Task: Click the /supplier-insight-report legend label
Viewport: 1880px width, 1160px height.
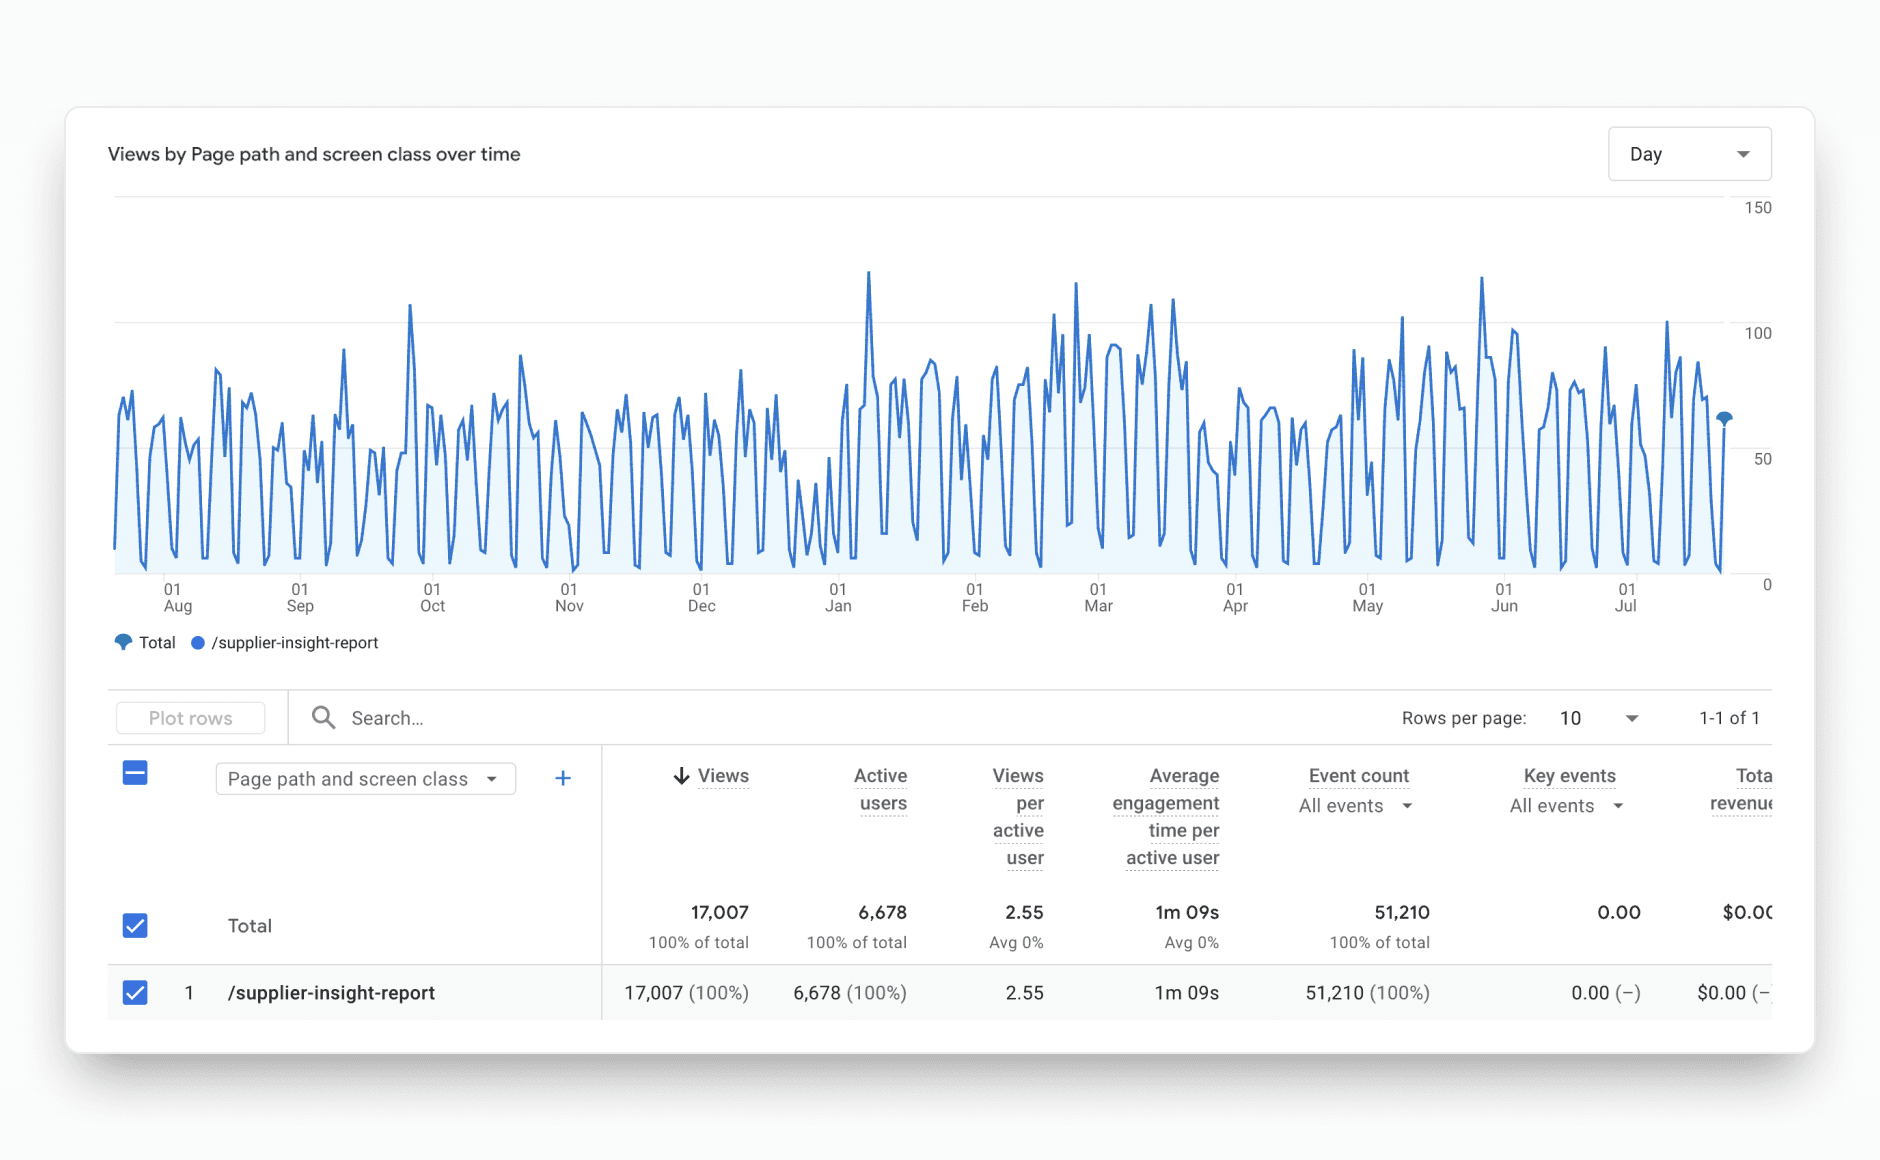Action: (295, 643)
